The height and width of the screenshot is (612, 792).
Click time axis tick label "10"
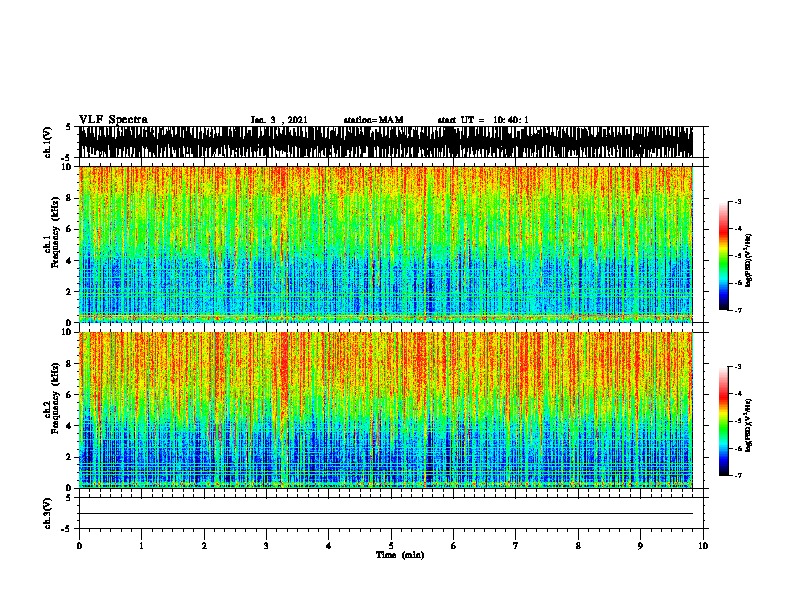tap(703, 546)
